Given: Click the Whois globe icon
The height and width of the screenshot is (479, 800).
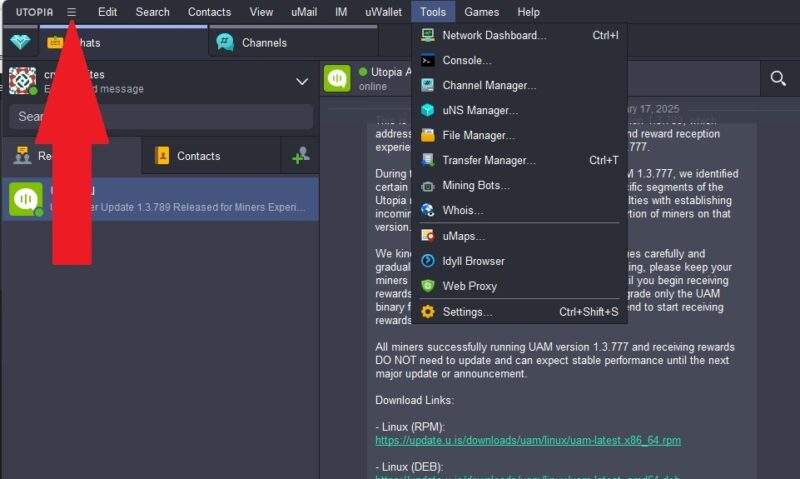Looking at the screenshot, I should point(428,210).
